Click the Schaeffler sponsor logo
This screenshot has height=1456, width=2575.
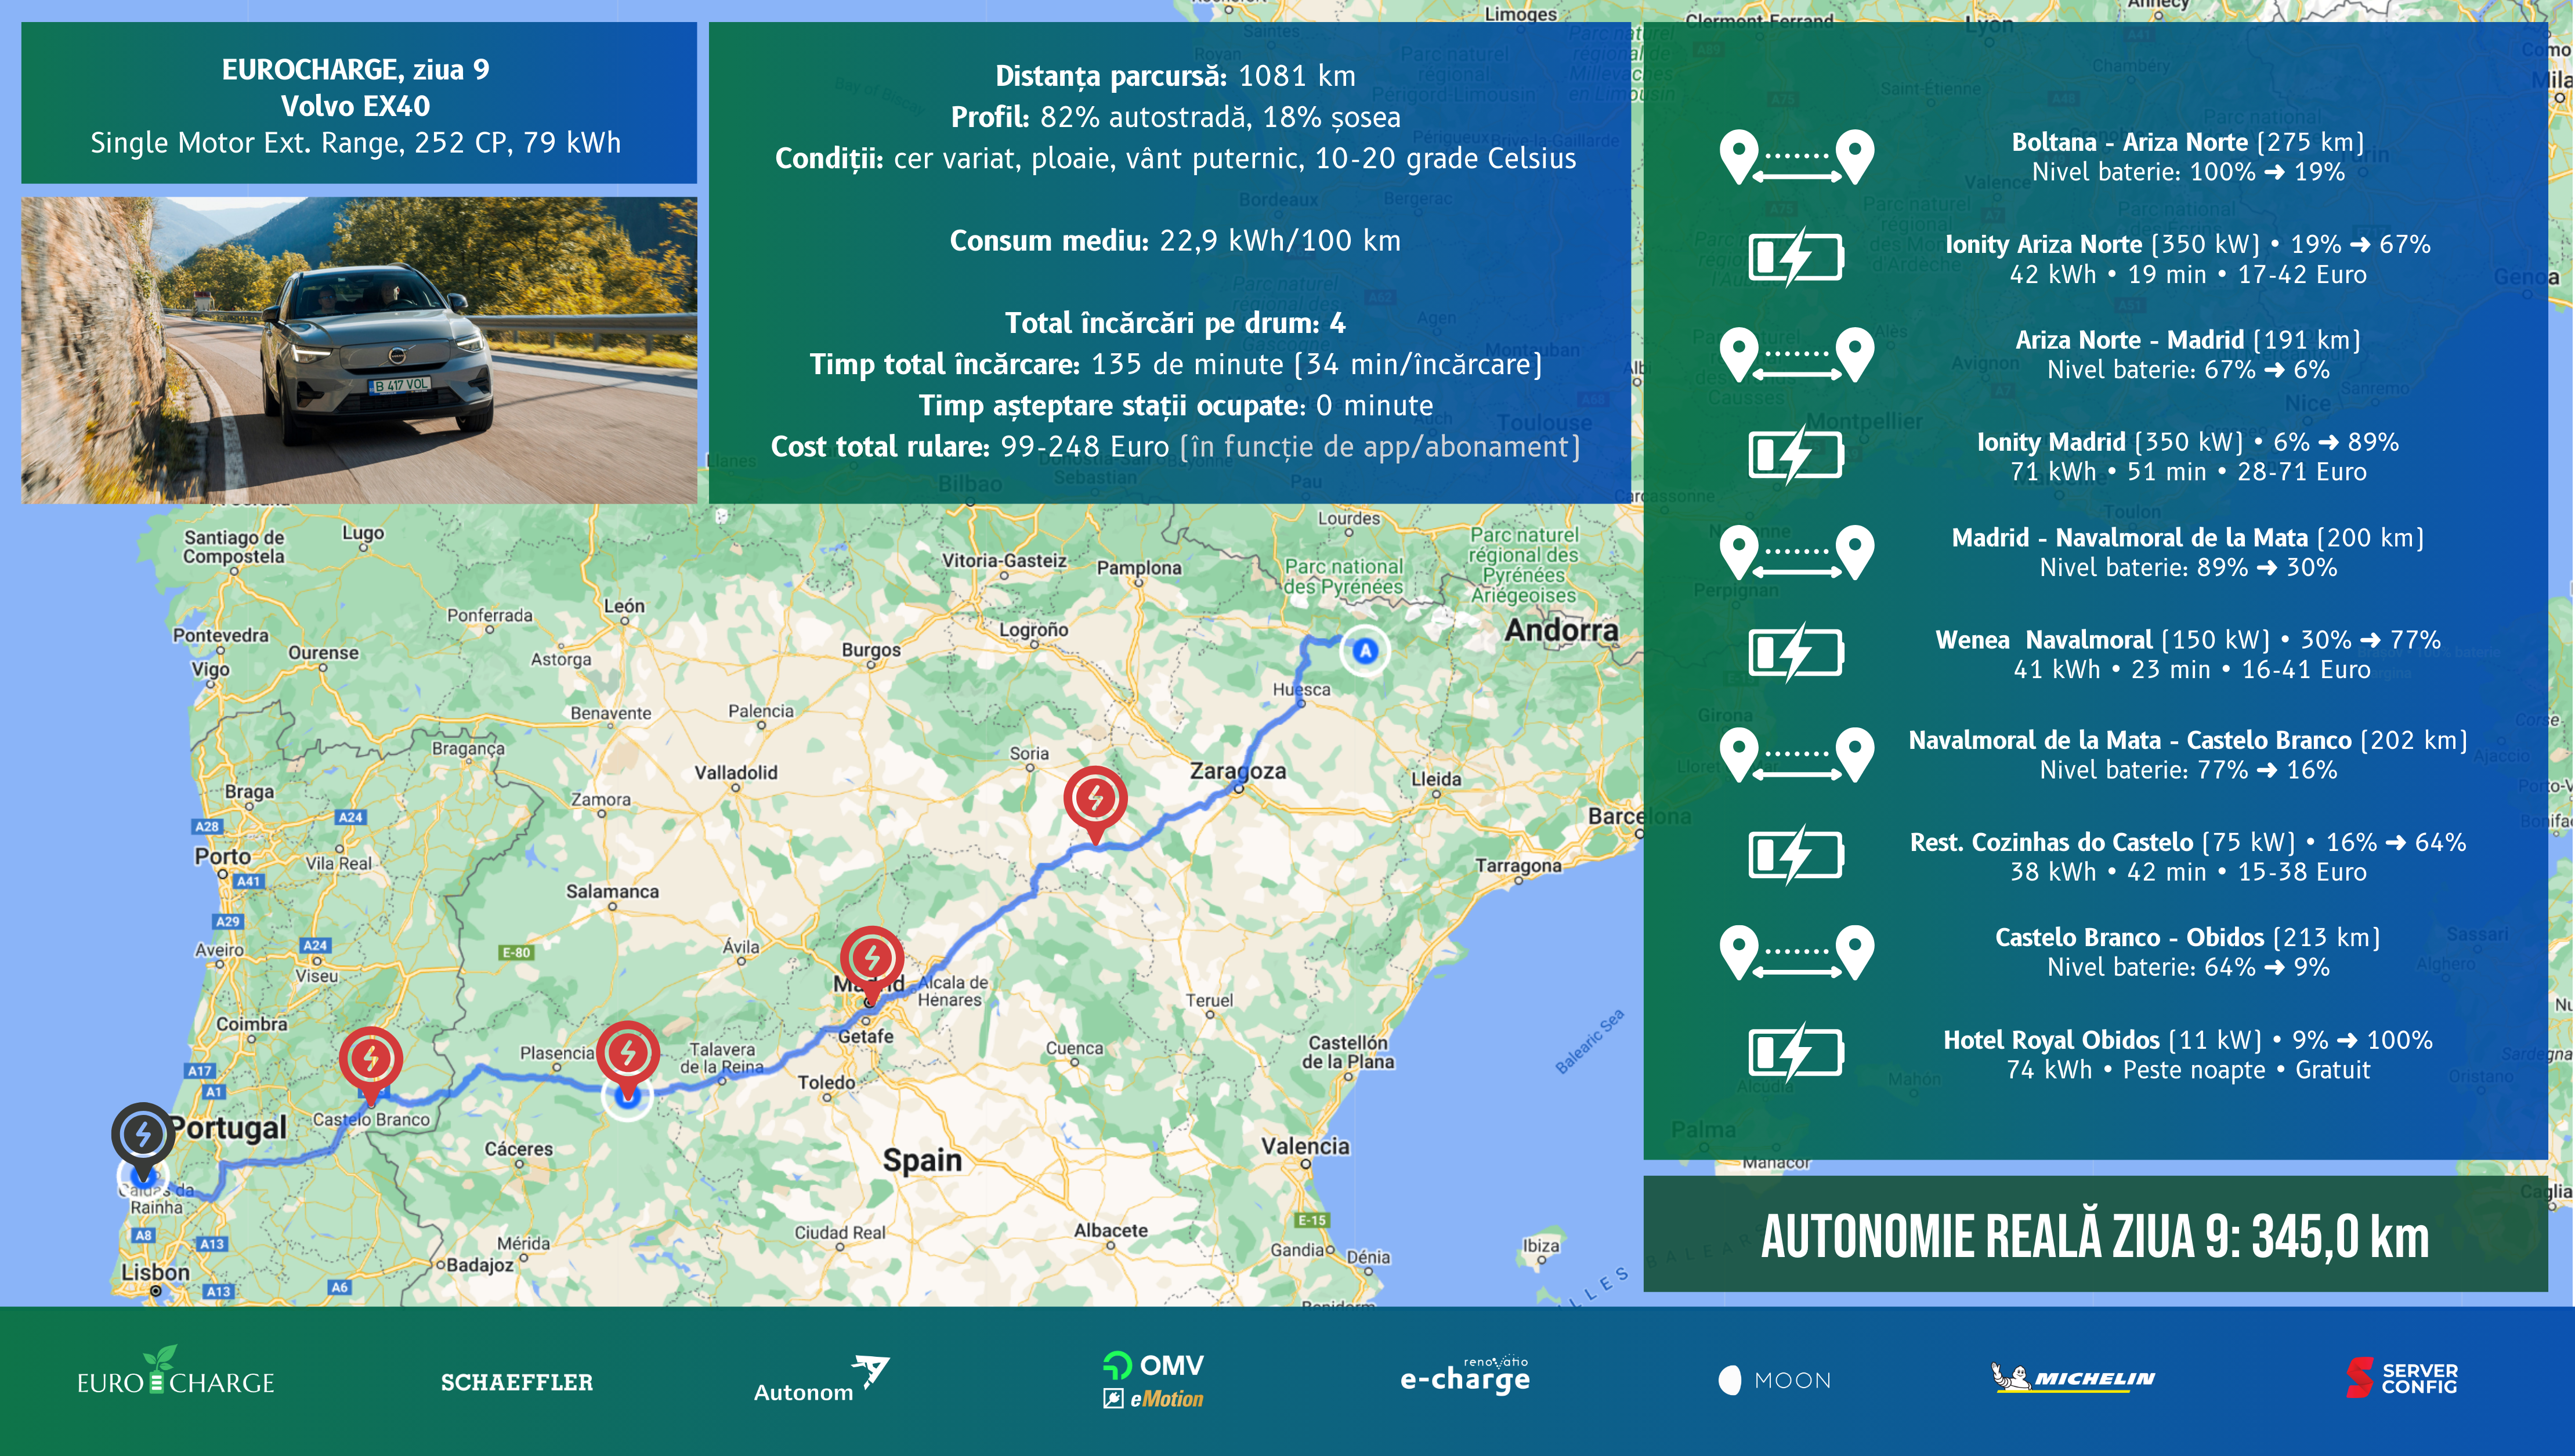click(517, 1382)
